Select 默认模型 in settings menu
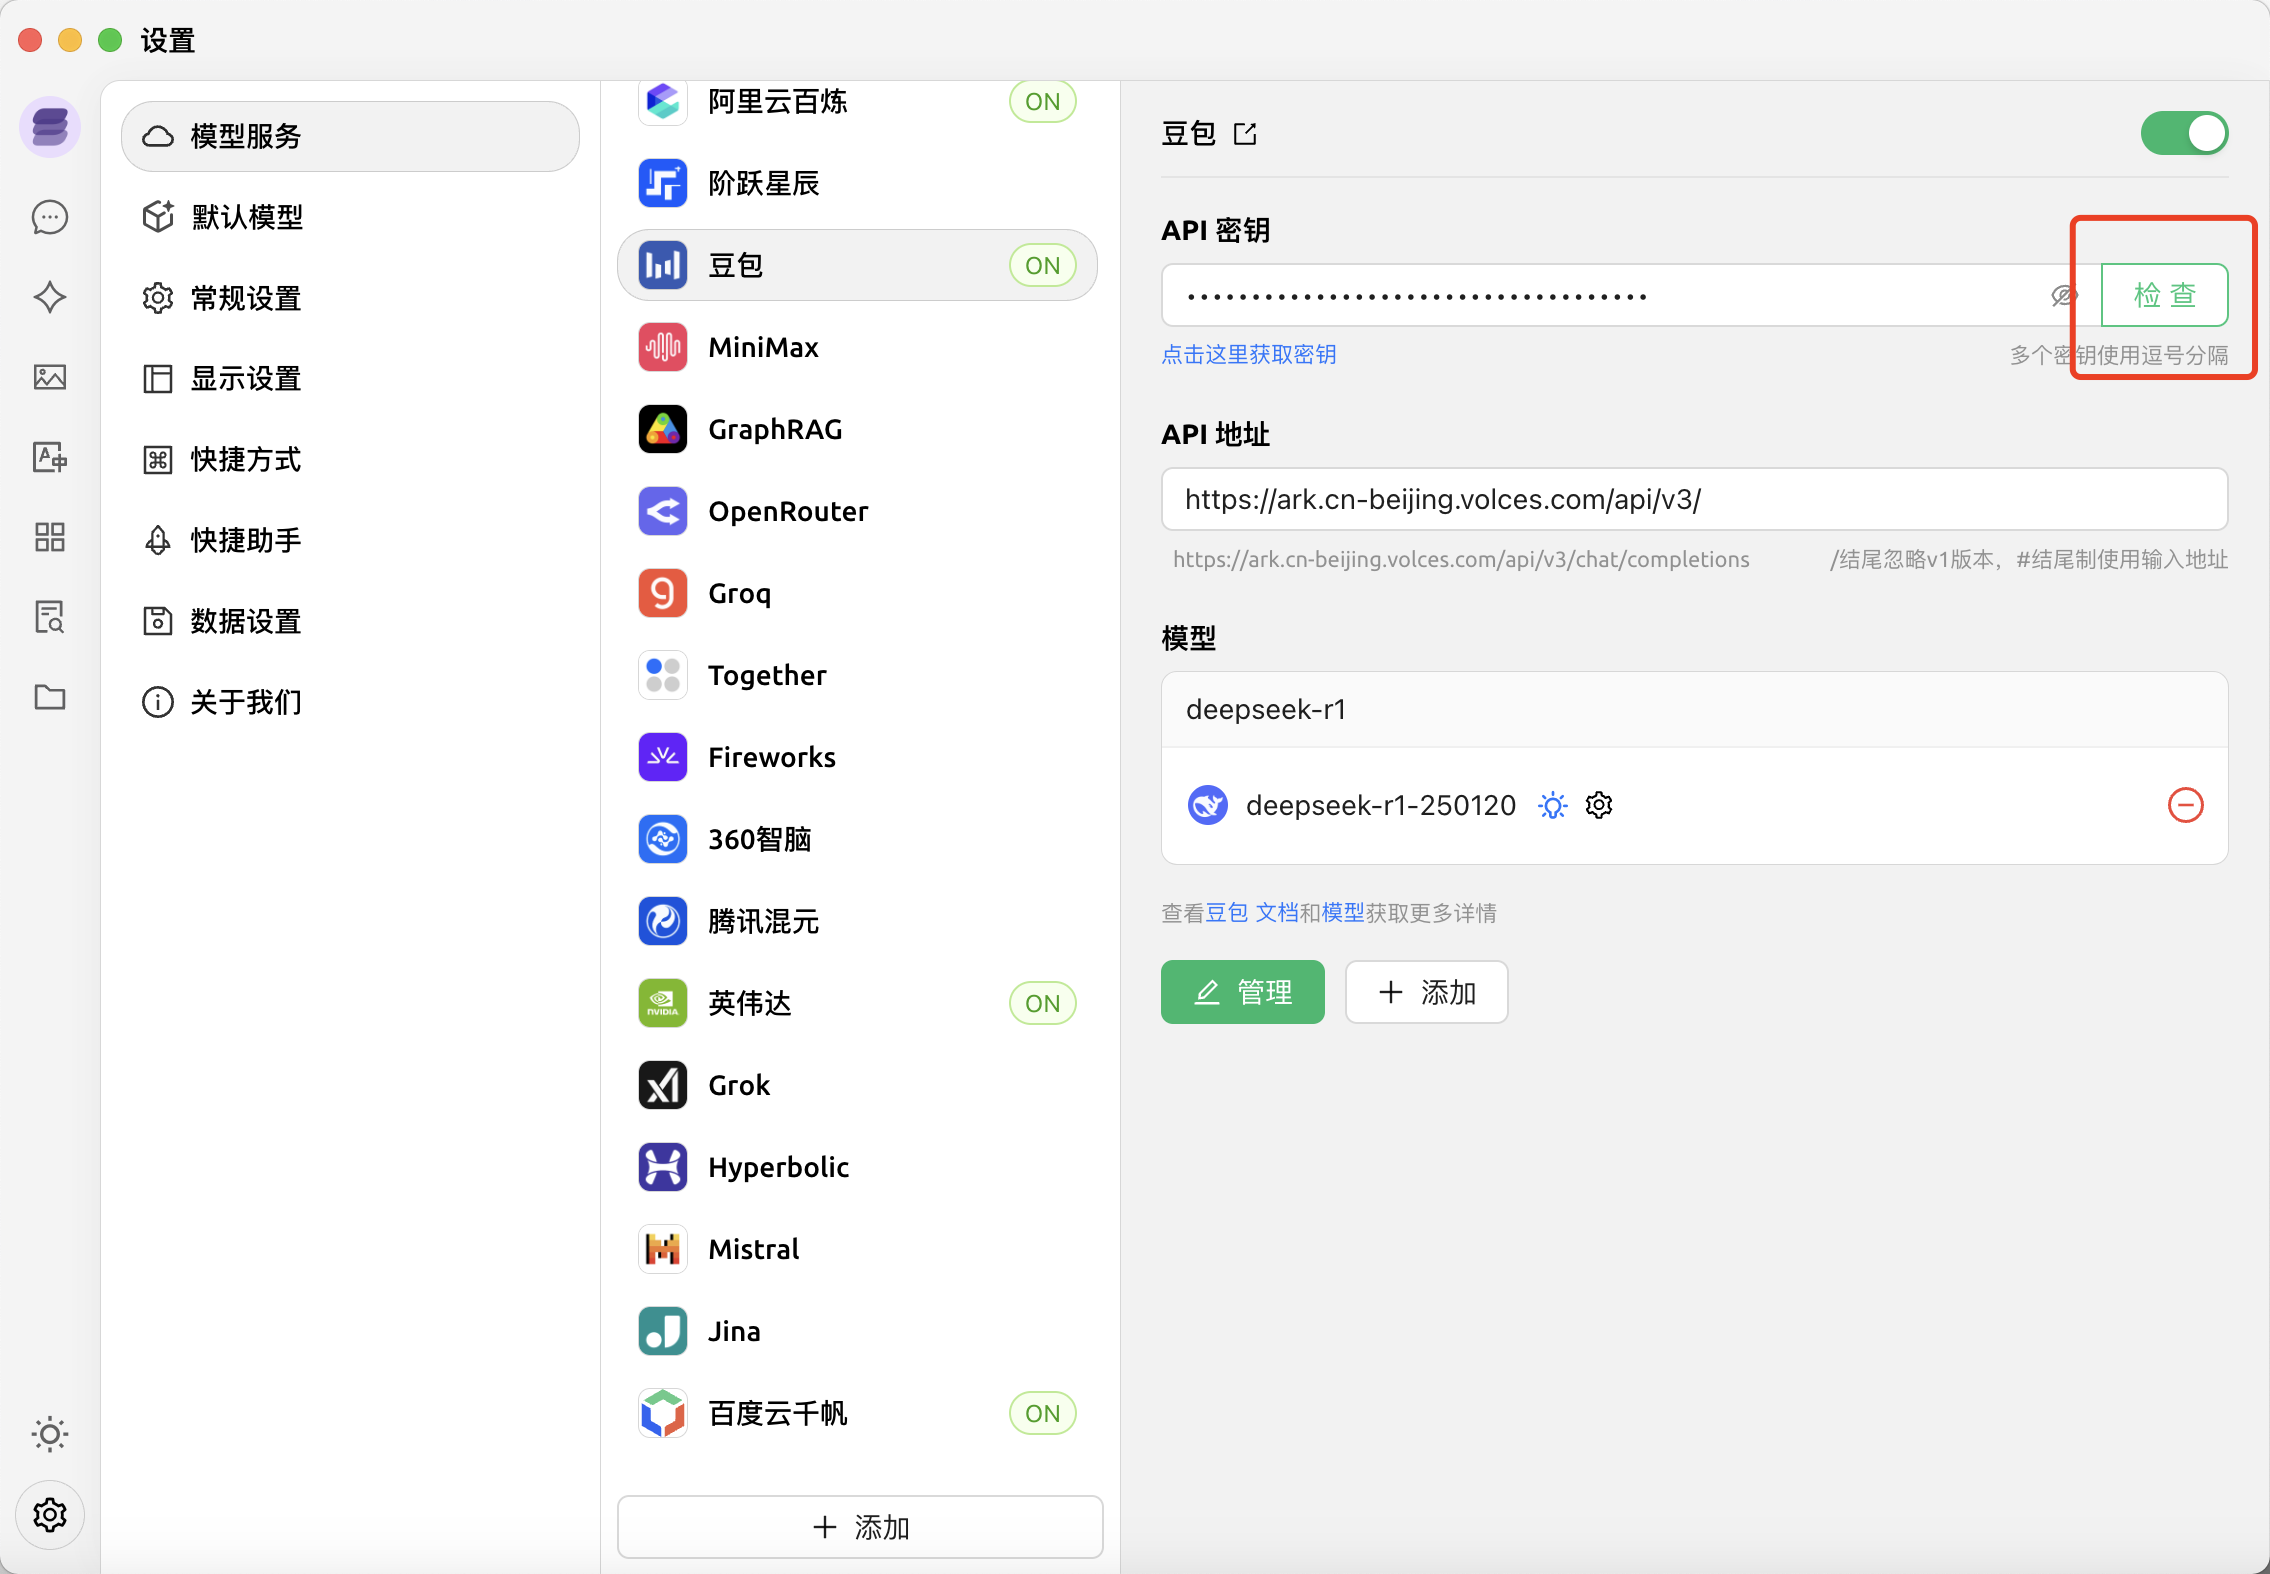This screenshot has height=1574, width=2270. 247,217
